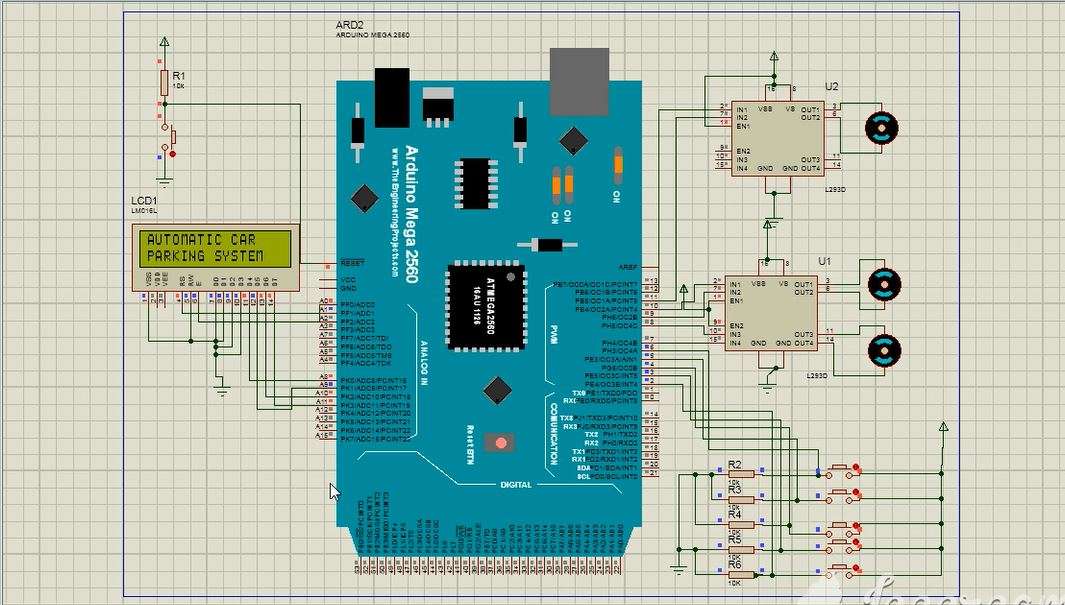
Task: Activate the push button in line with R2
Action: pos(839,470)
